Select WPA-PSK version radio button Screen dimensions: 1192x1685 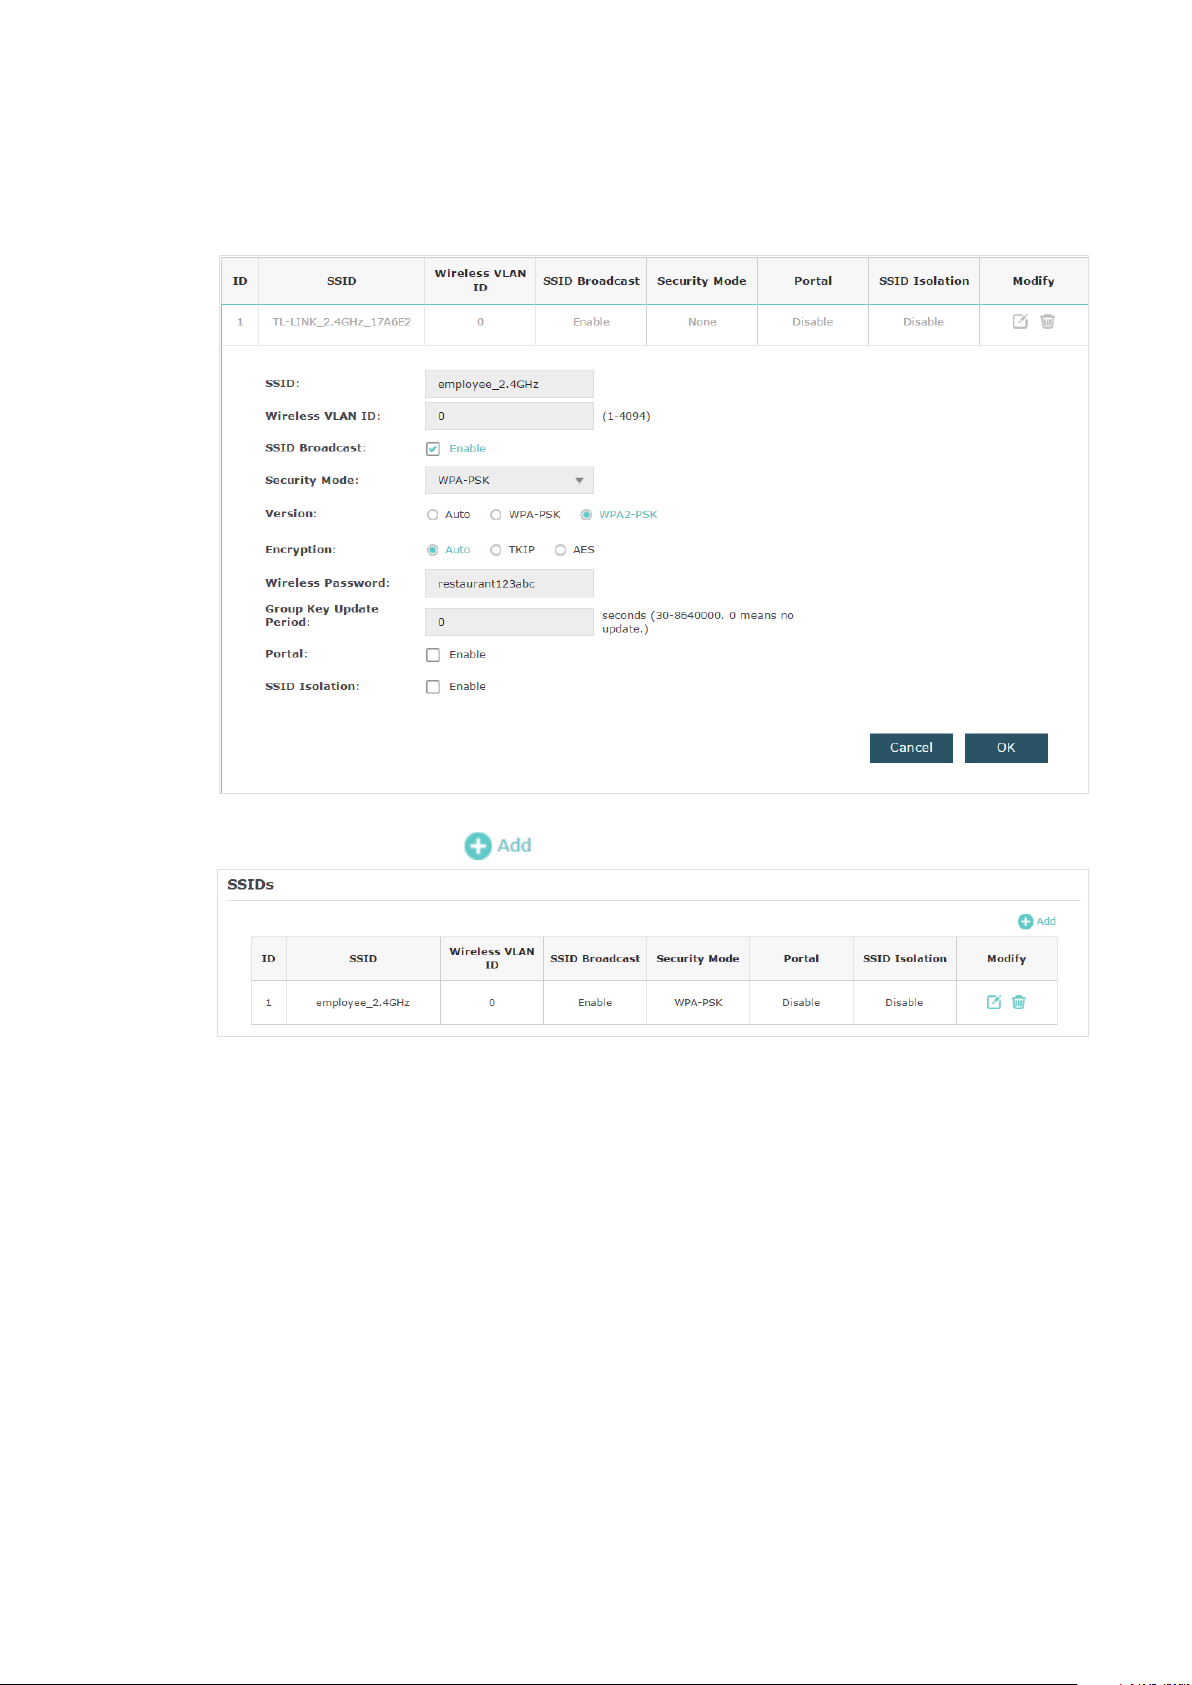pos(496,515)
